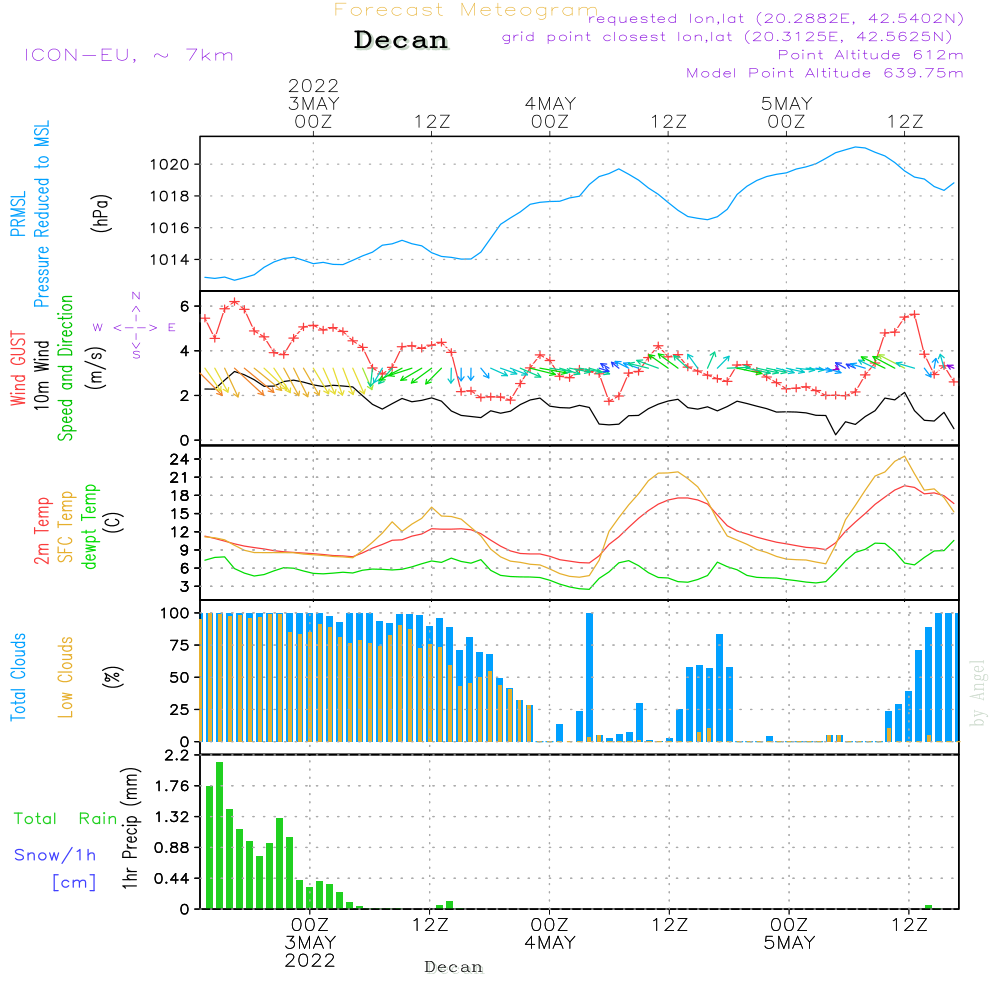Viewport: 1000px width, 1000px height.
Task: Select the 1018 pressure axis value
Action: coord(170,196)
